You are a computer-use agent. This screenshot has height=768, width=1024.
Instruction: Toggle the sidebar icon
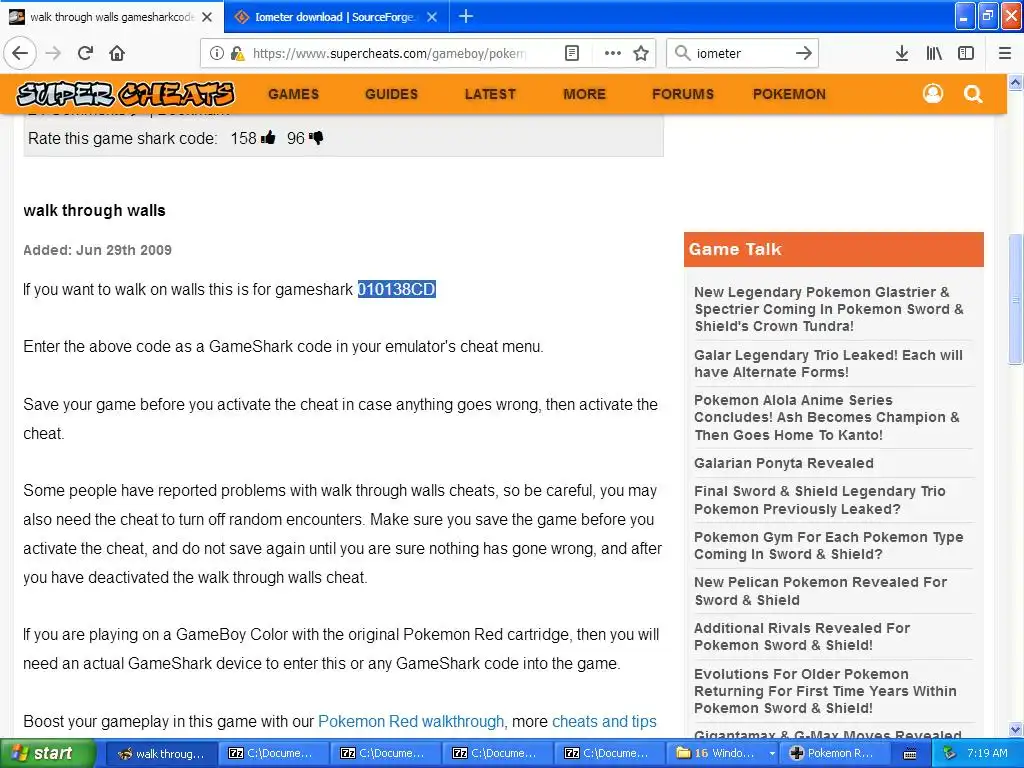pyautogui.click(x=966, y=53)
